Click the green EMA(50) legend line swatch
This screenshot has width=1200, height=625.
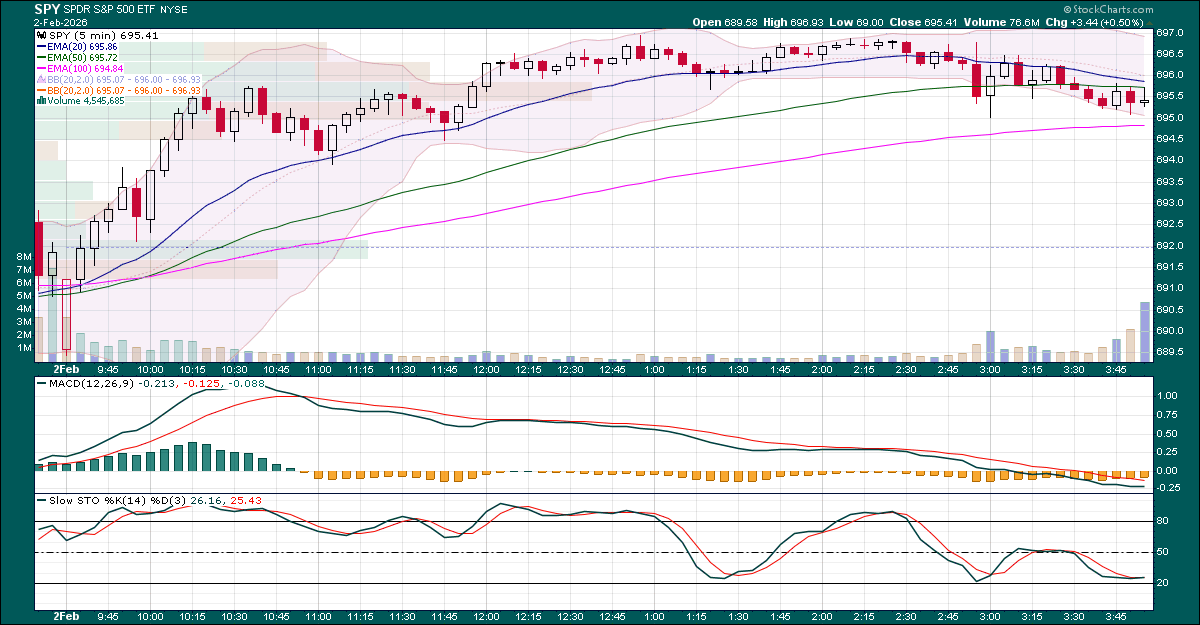coord(42,58)
